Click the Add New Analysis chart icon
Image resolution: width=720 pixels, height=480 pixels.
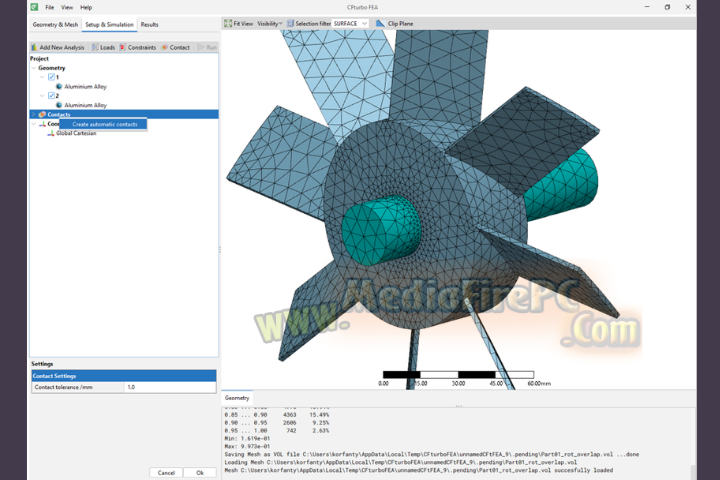[34, 47]
